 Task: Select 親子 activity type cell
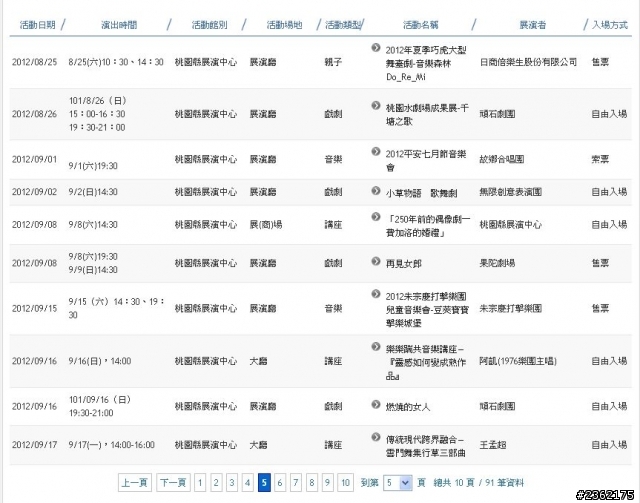(x=333, y=62)
